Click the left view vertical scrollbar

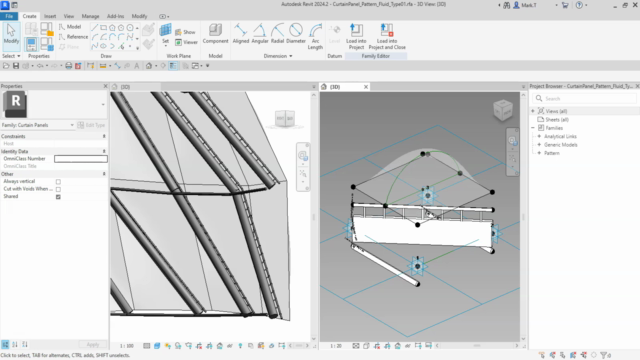point(313,217)
